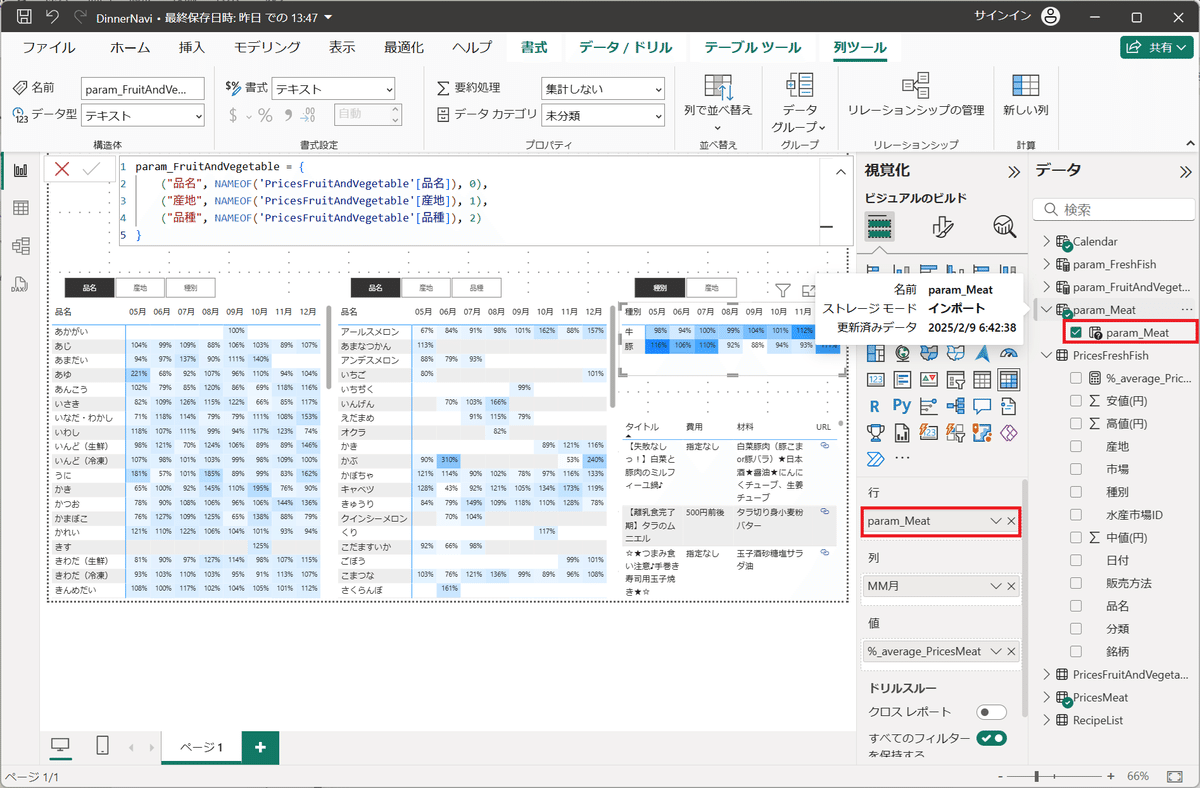This screenshot has height=788, width=1200.
Task: Open the テーブル ツール ribbon tab
Action: tap(752, 47)
